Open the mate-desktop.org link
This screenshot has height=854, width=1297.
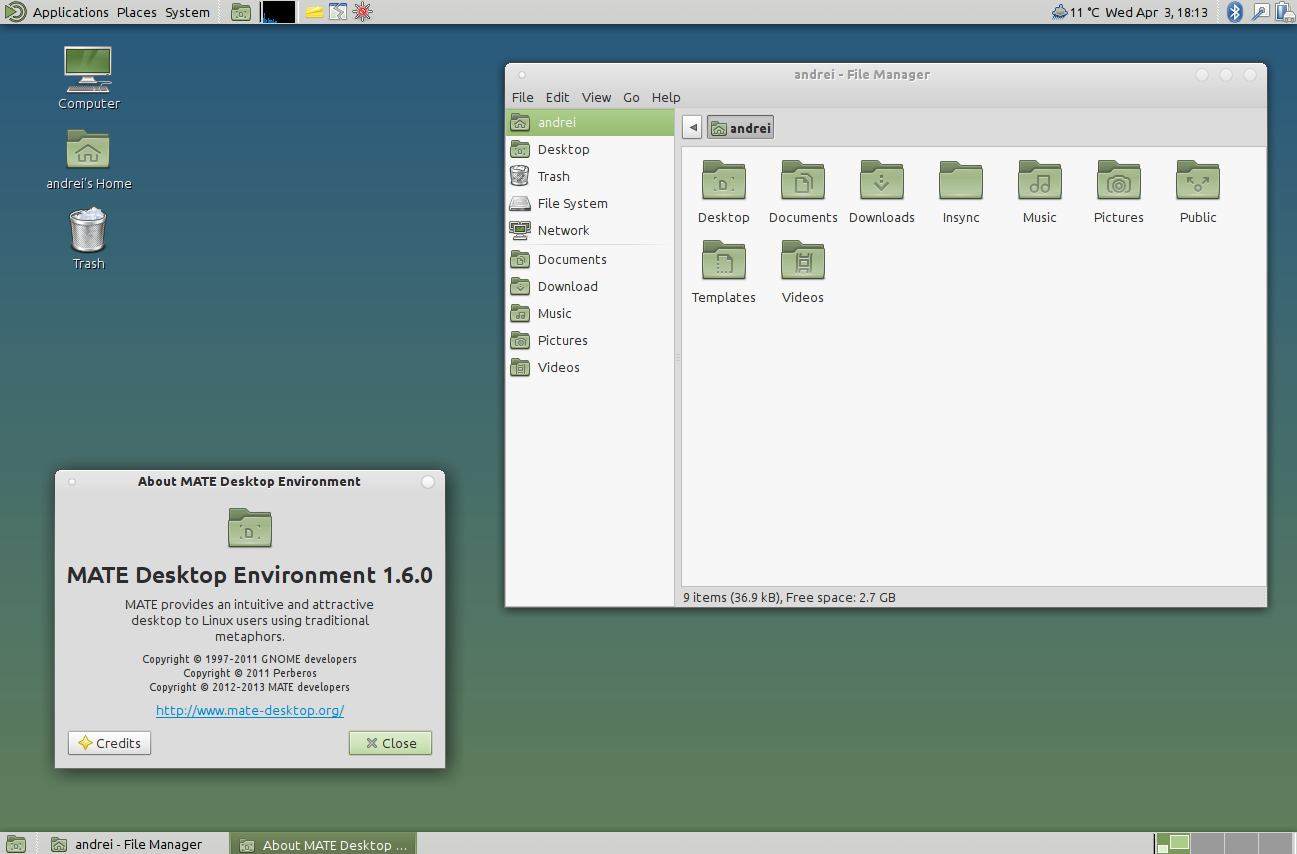(250, 711)
